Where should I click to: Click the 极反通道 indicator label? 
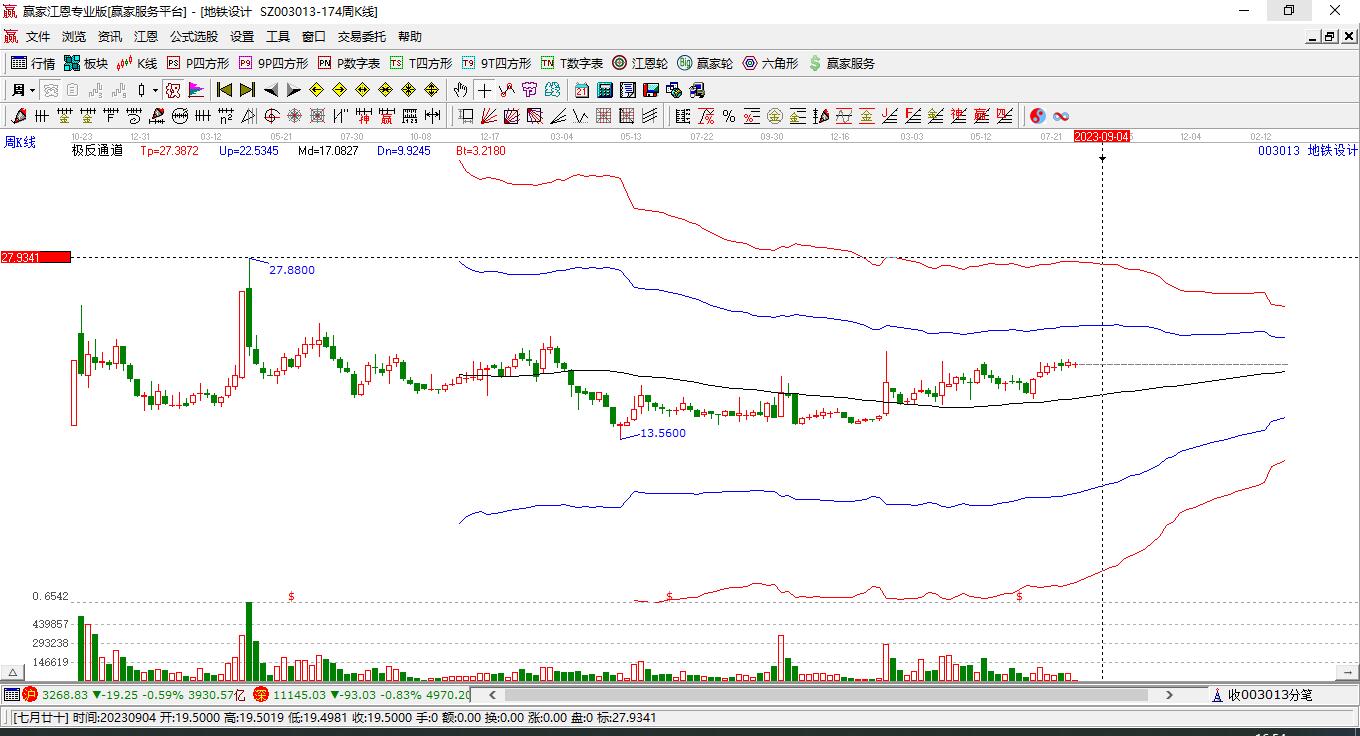[x=97, y=151]
